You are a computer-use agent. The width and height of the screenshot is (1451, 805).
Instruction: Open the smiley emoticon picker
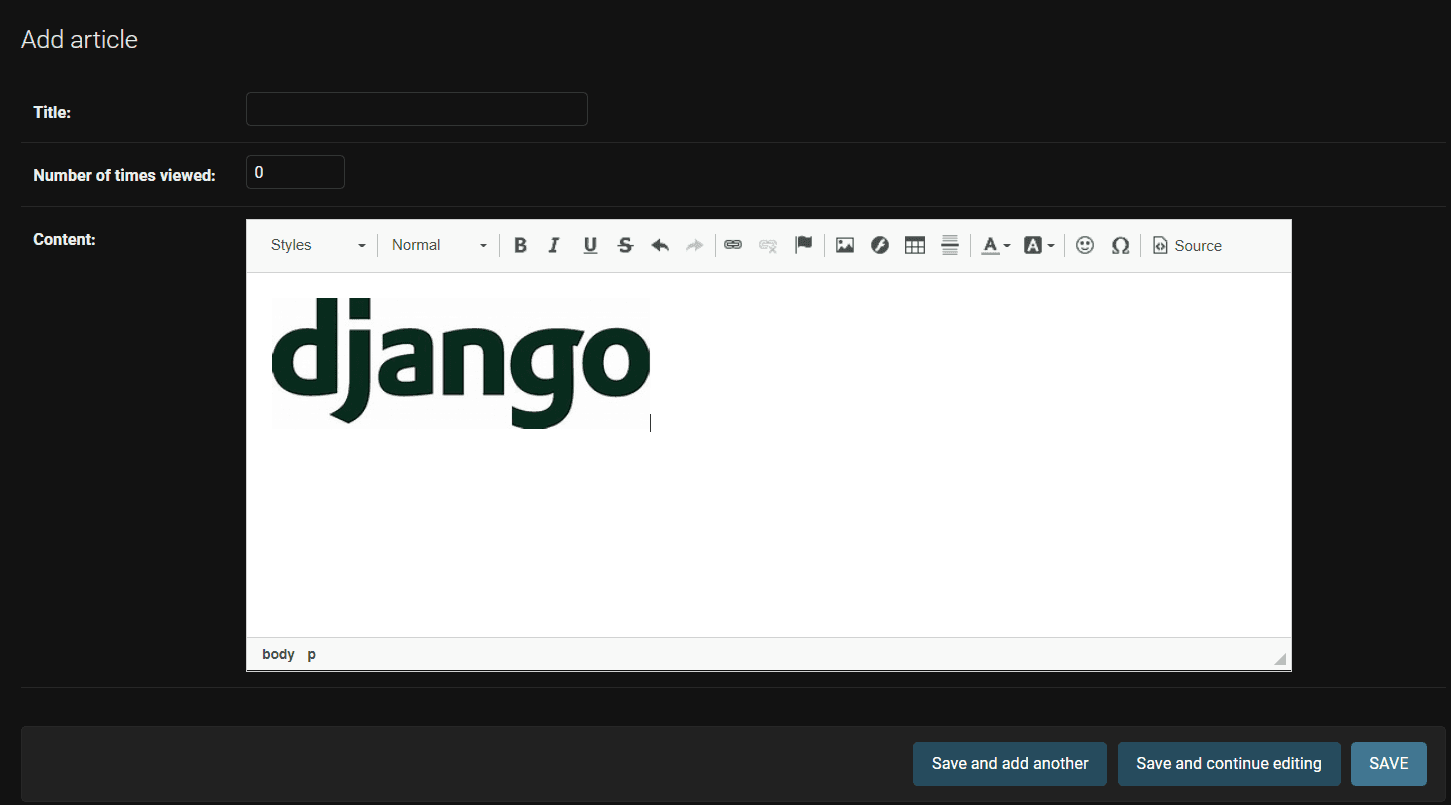(1085, 246)
